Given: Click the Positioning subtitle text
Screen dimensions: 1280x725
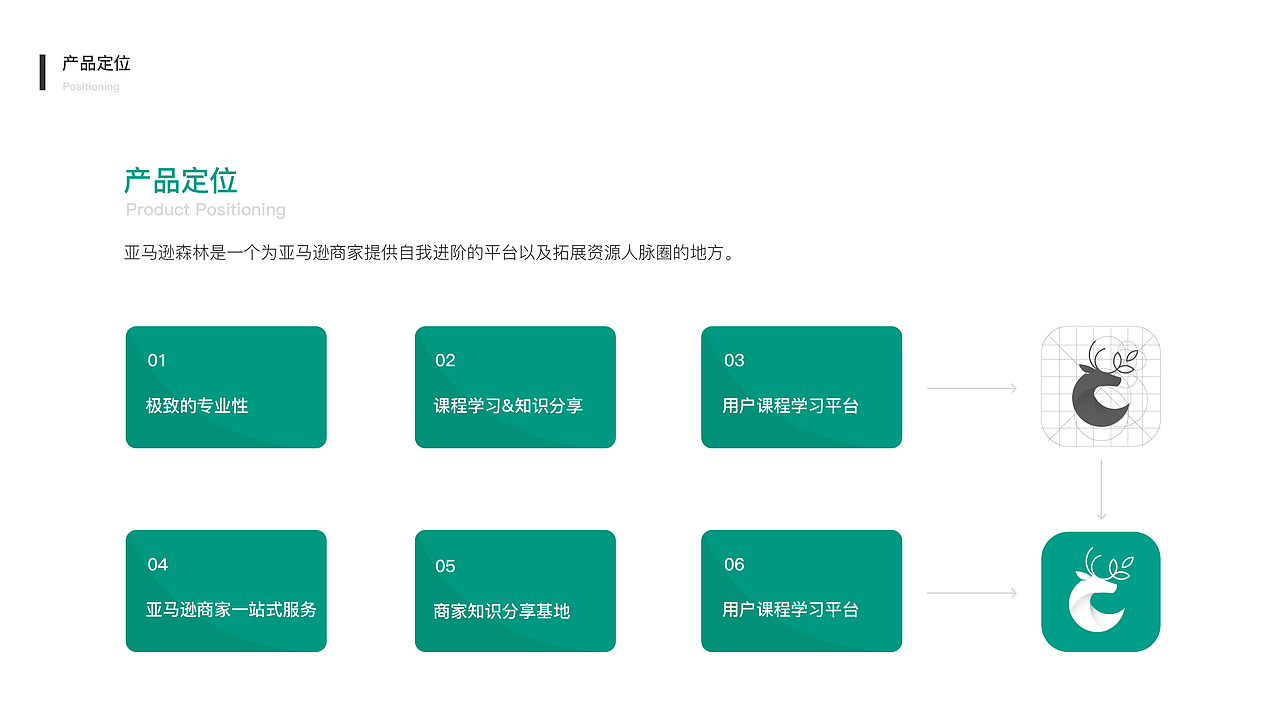Looking at the screenshot, I should pos(90,86).
